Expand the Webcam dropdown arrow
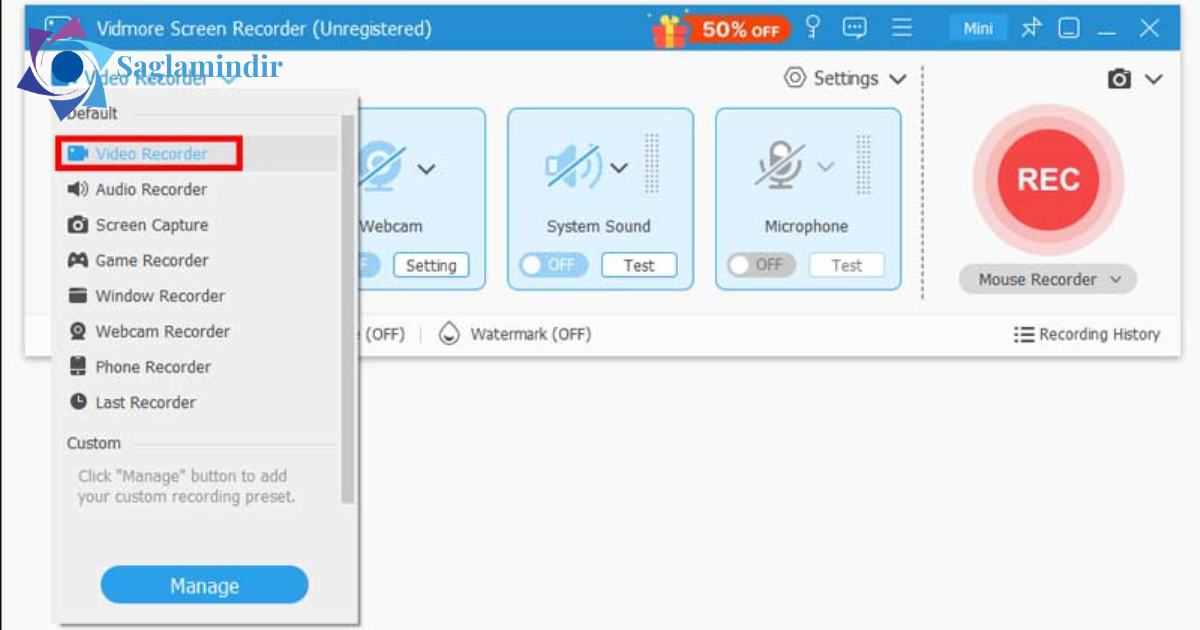Screen dimensions: 1200x630 (426, 169)
